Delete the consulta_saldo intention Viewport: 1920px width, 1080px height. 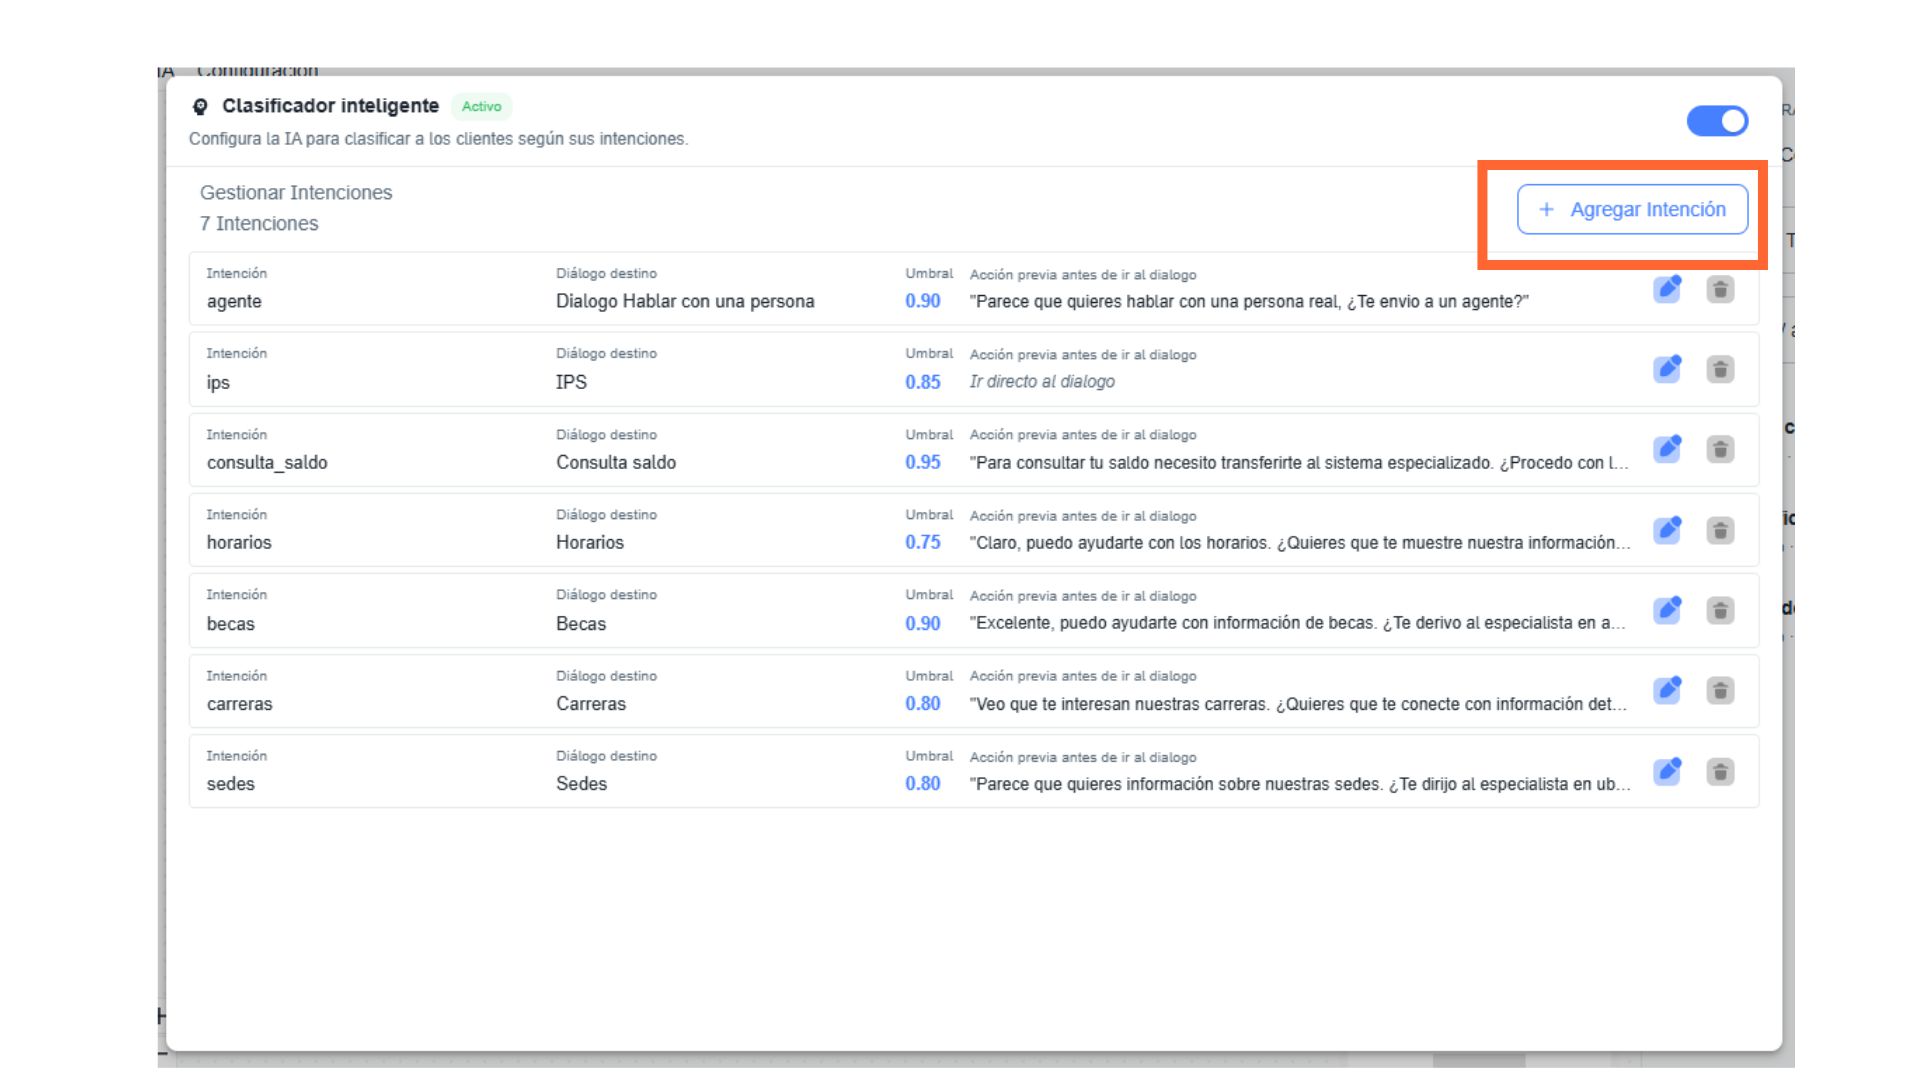click(1720, 449)
